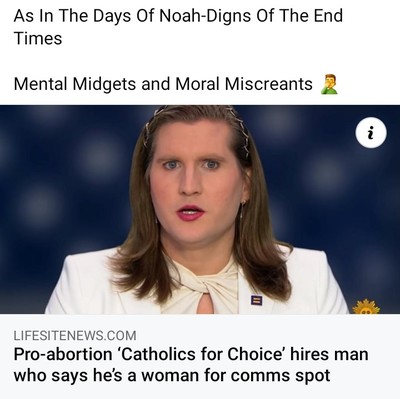
Task: Click the gray card area beside LIFESITENEWS.COM
Action: (267, 335)
